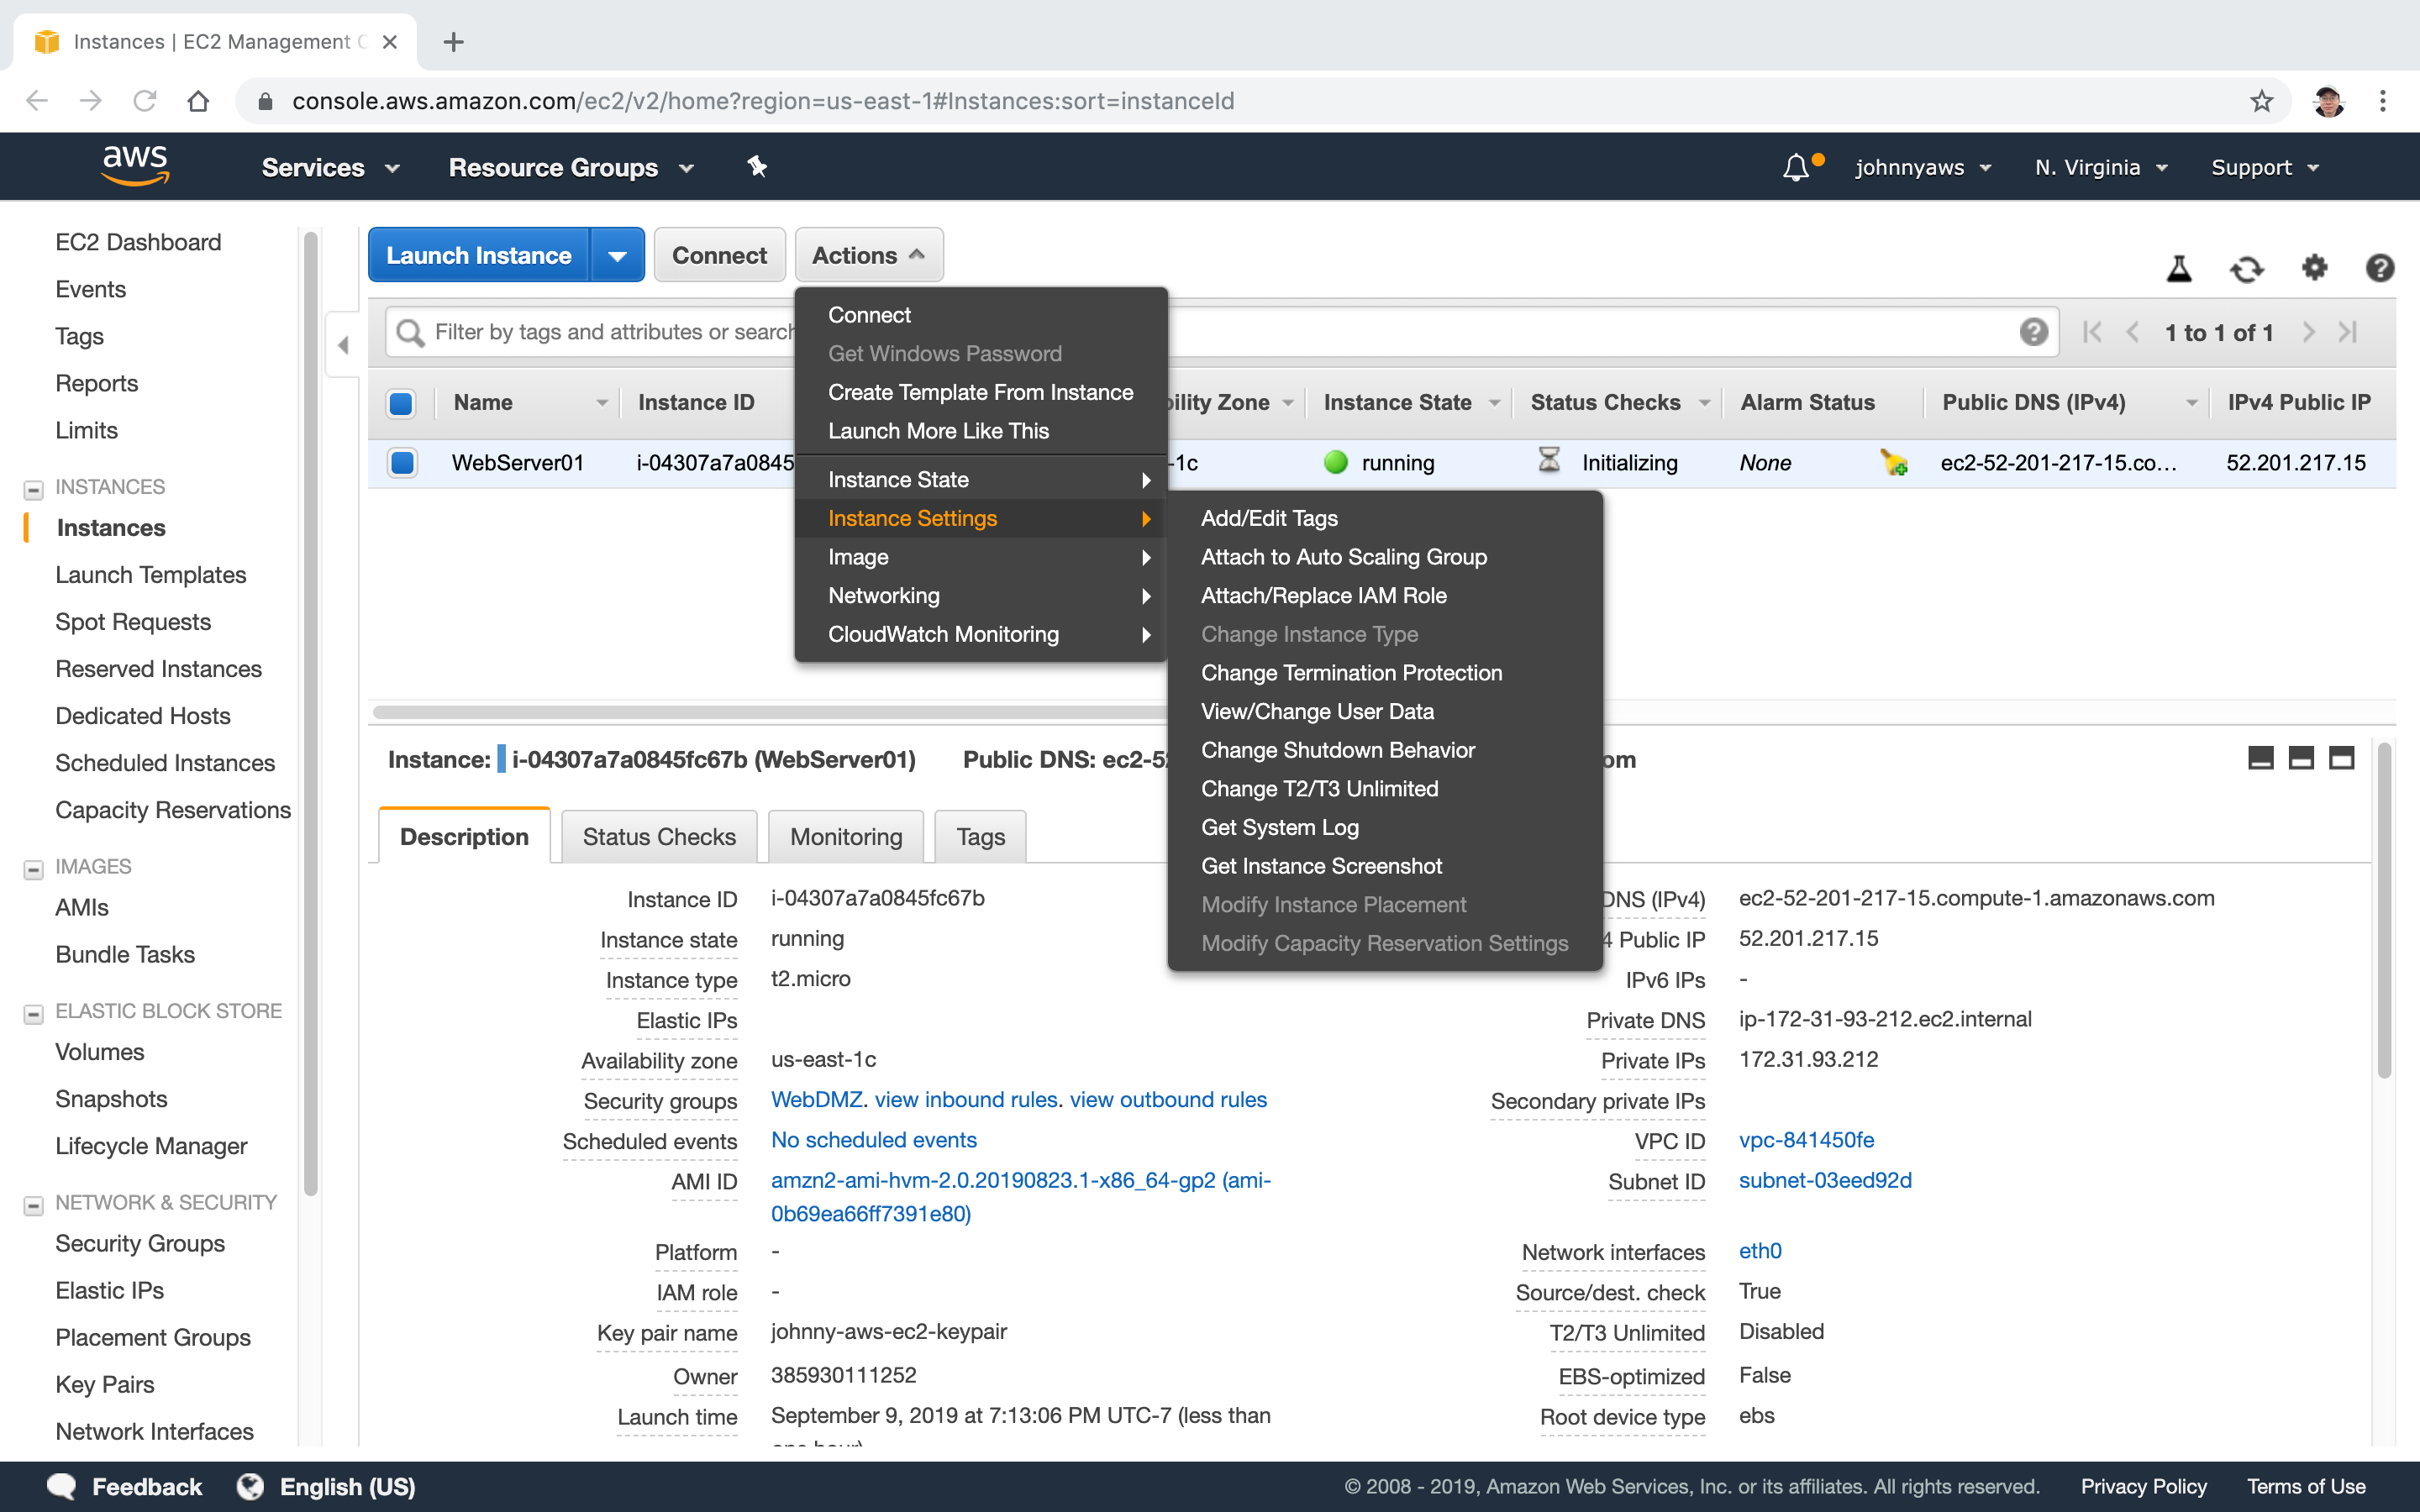Click the AWS logo home icon
The image size is (2420, 1512).
(135, 166)
